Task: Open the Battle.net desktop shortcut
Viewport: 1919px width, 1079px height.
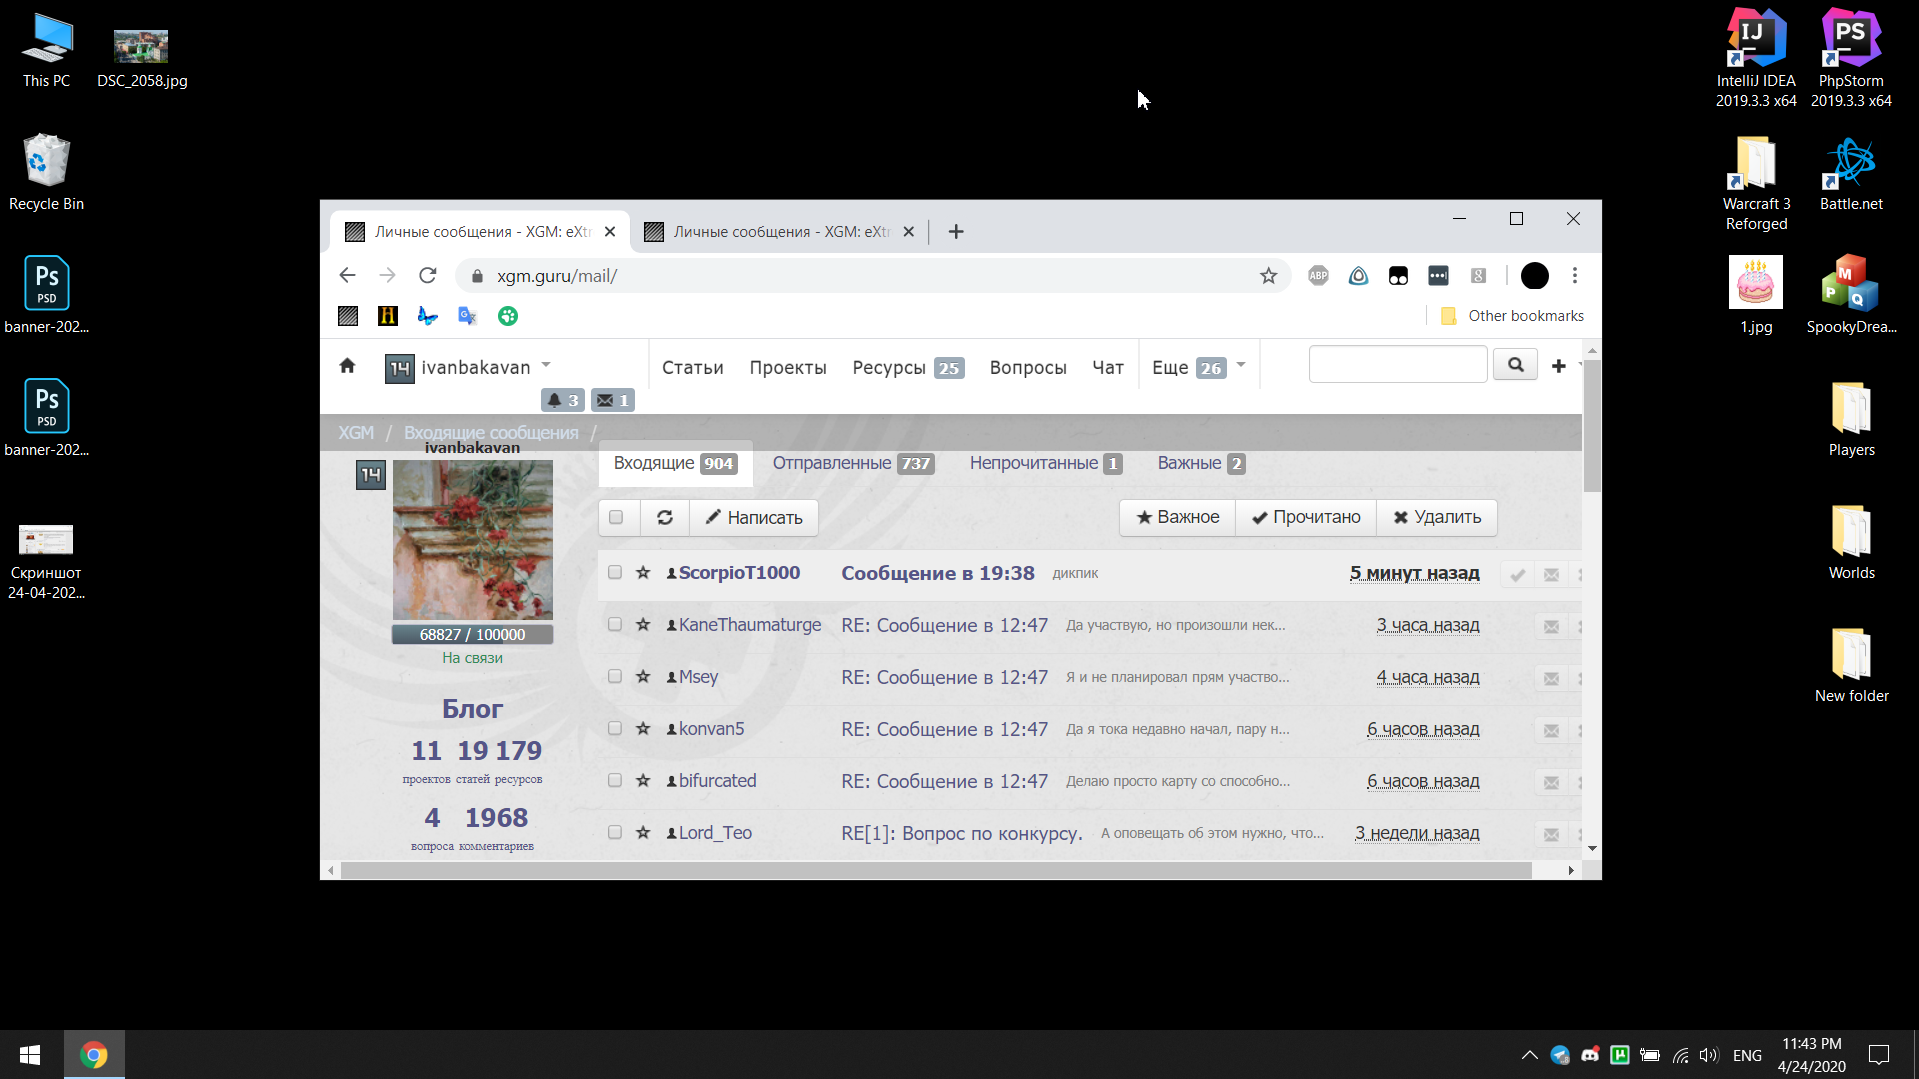Action: tap(1851, 174)
